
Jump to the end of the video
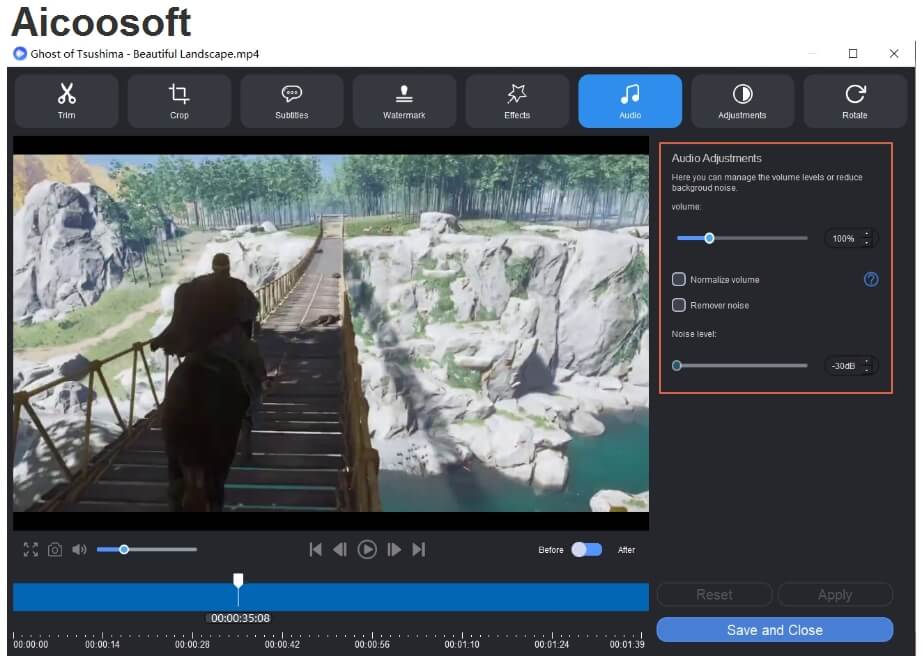[418, 549]
